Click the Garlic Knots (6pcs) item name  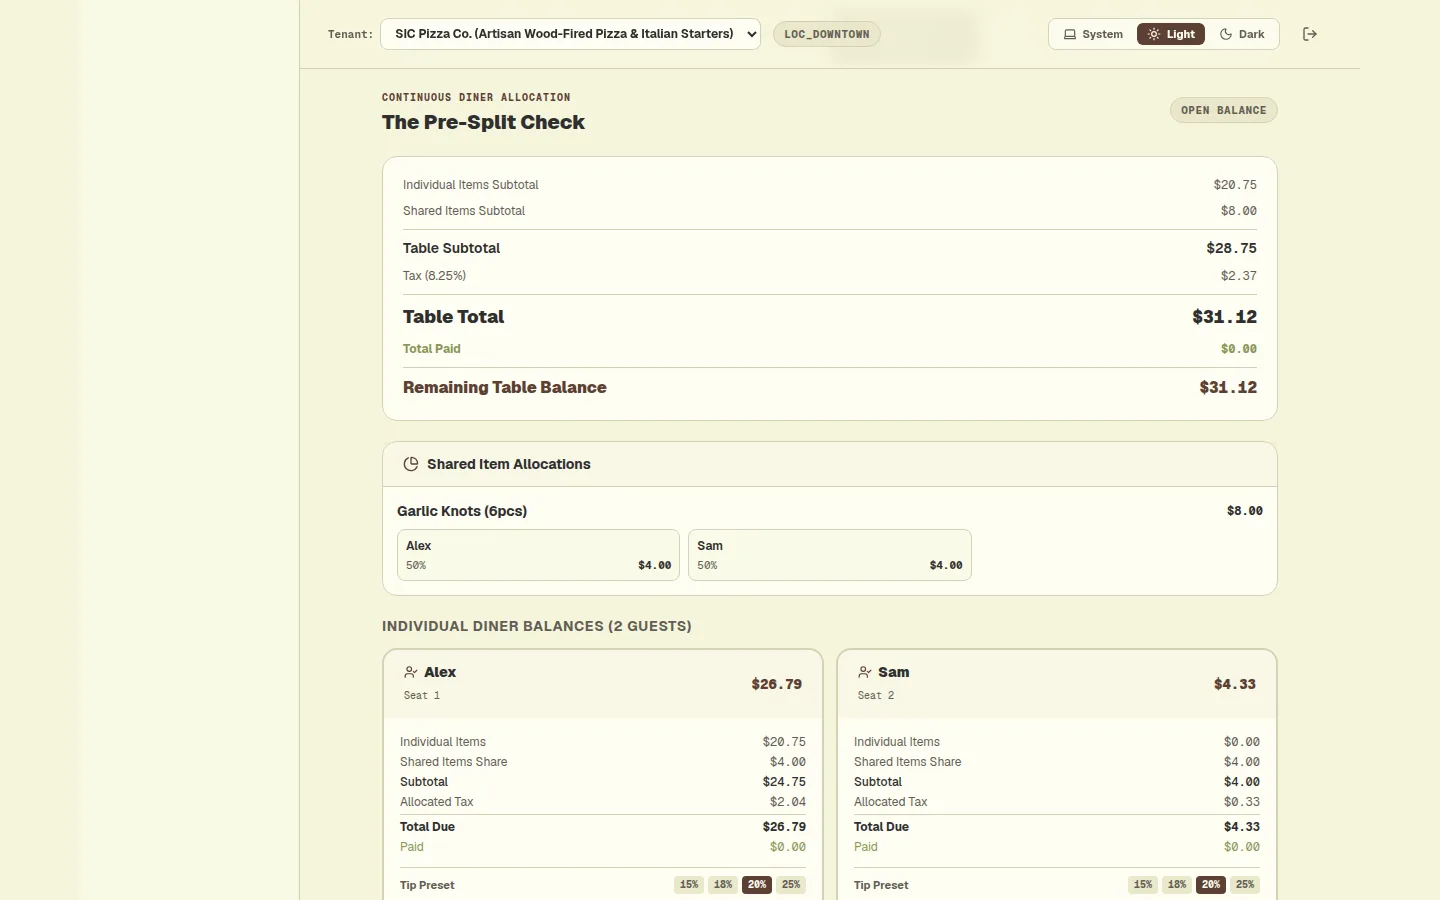462,511
